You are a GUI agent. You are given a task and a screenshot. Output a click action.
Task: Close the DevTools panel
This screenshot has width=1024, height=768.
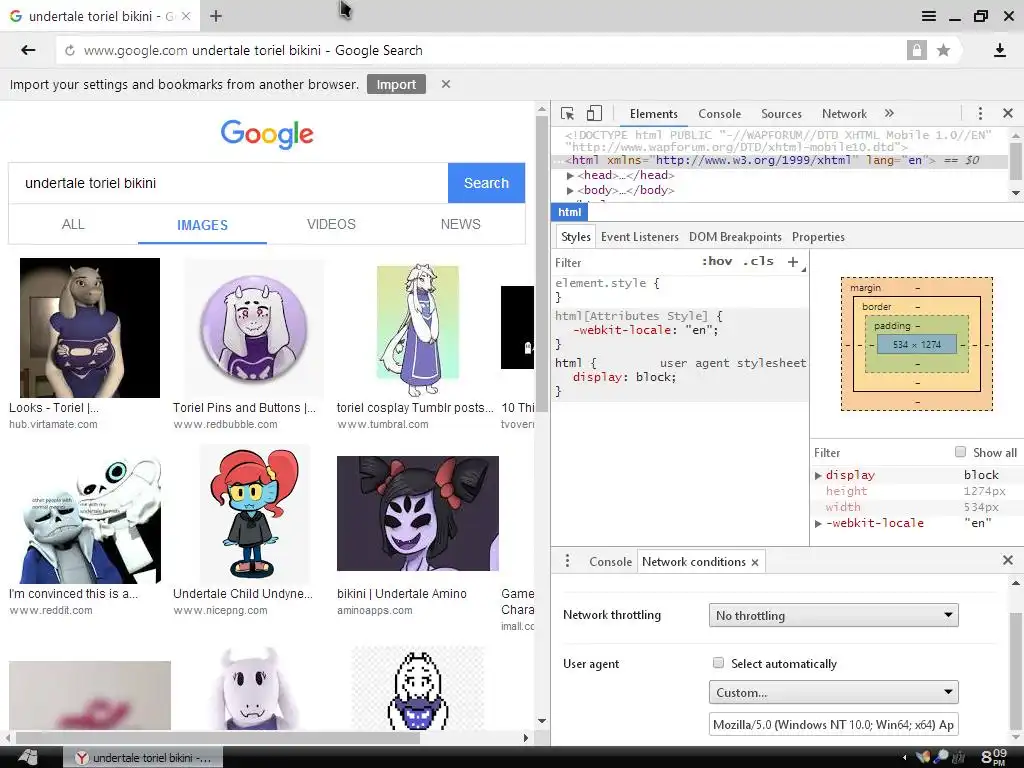click(x=1008, y=114)
